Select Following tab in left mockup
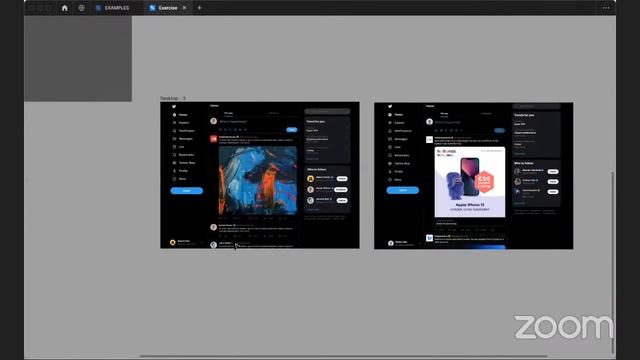The width and height of the screenshot is (640, 360). pyautogui.click(x=273, y=113)
